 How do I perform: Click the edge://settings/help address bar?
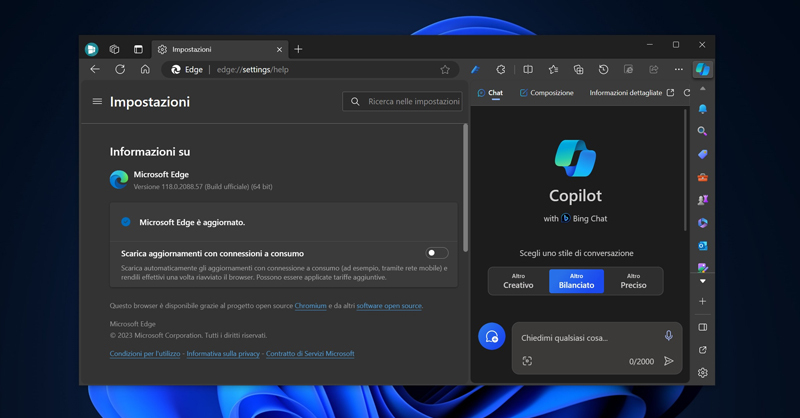[x=310, y=69]
